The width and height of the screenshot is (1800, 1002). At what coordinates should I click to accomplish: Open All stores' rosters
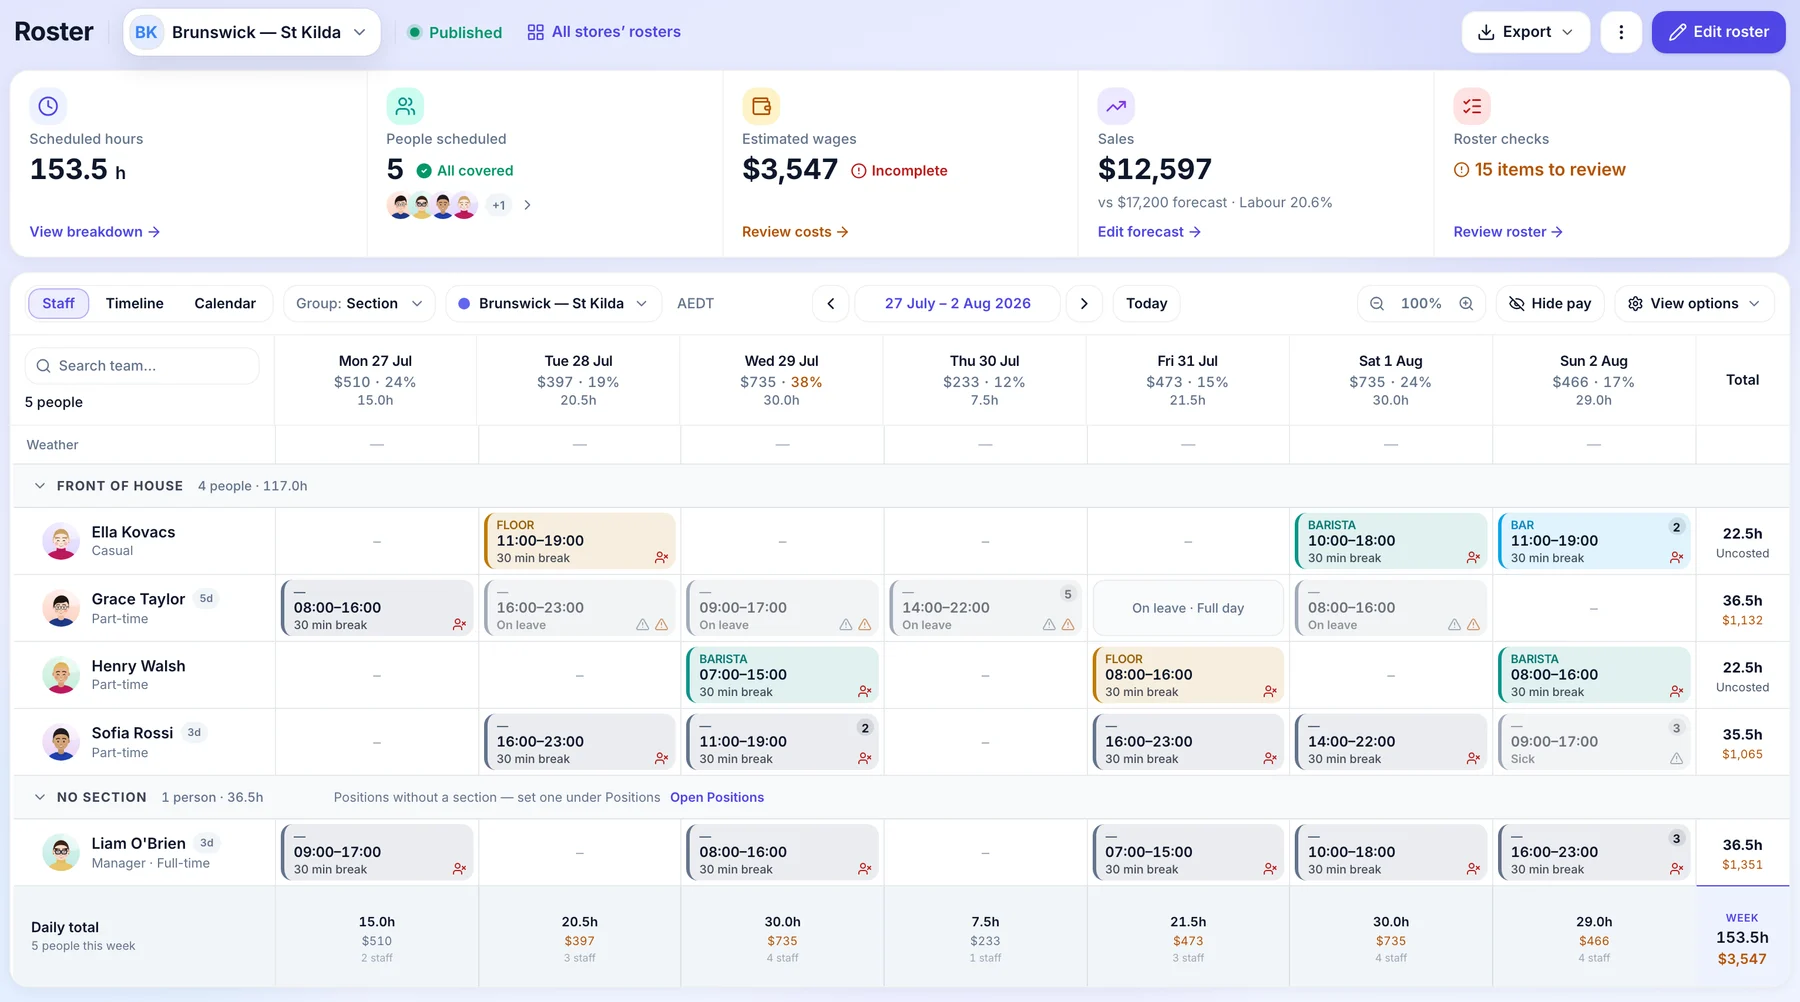point(604,32)
